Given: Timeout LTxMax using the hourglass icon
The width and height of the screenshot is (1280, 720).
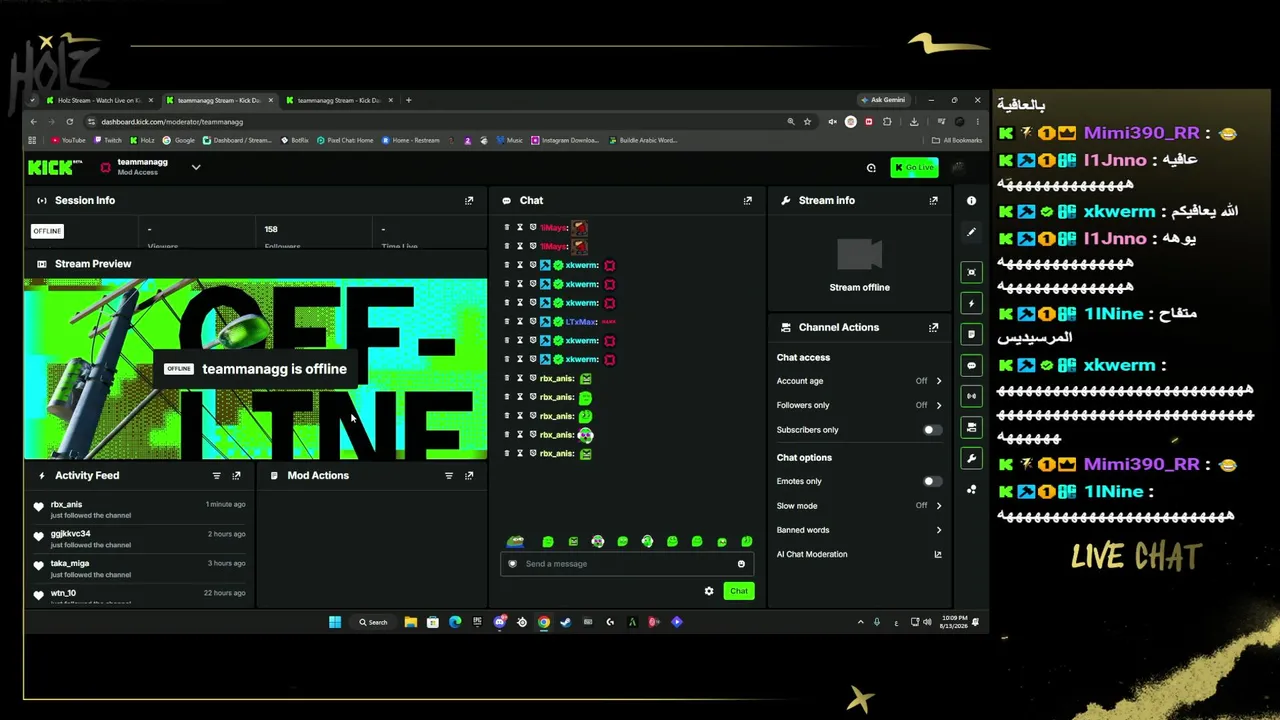Looking at the screenshot, I should point(520,322).
